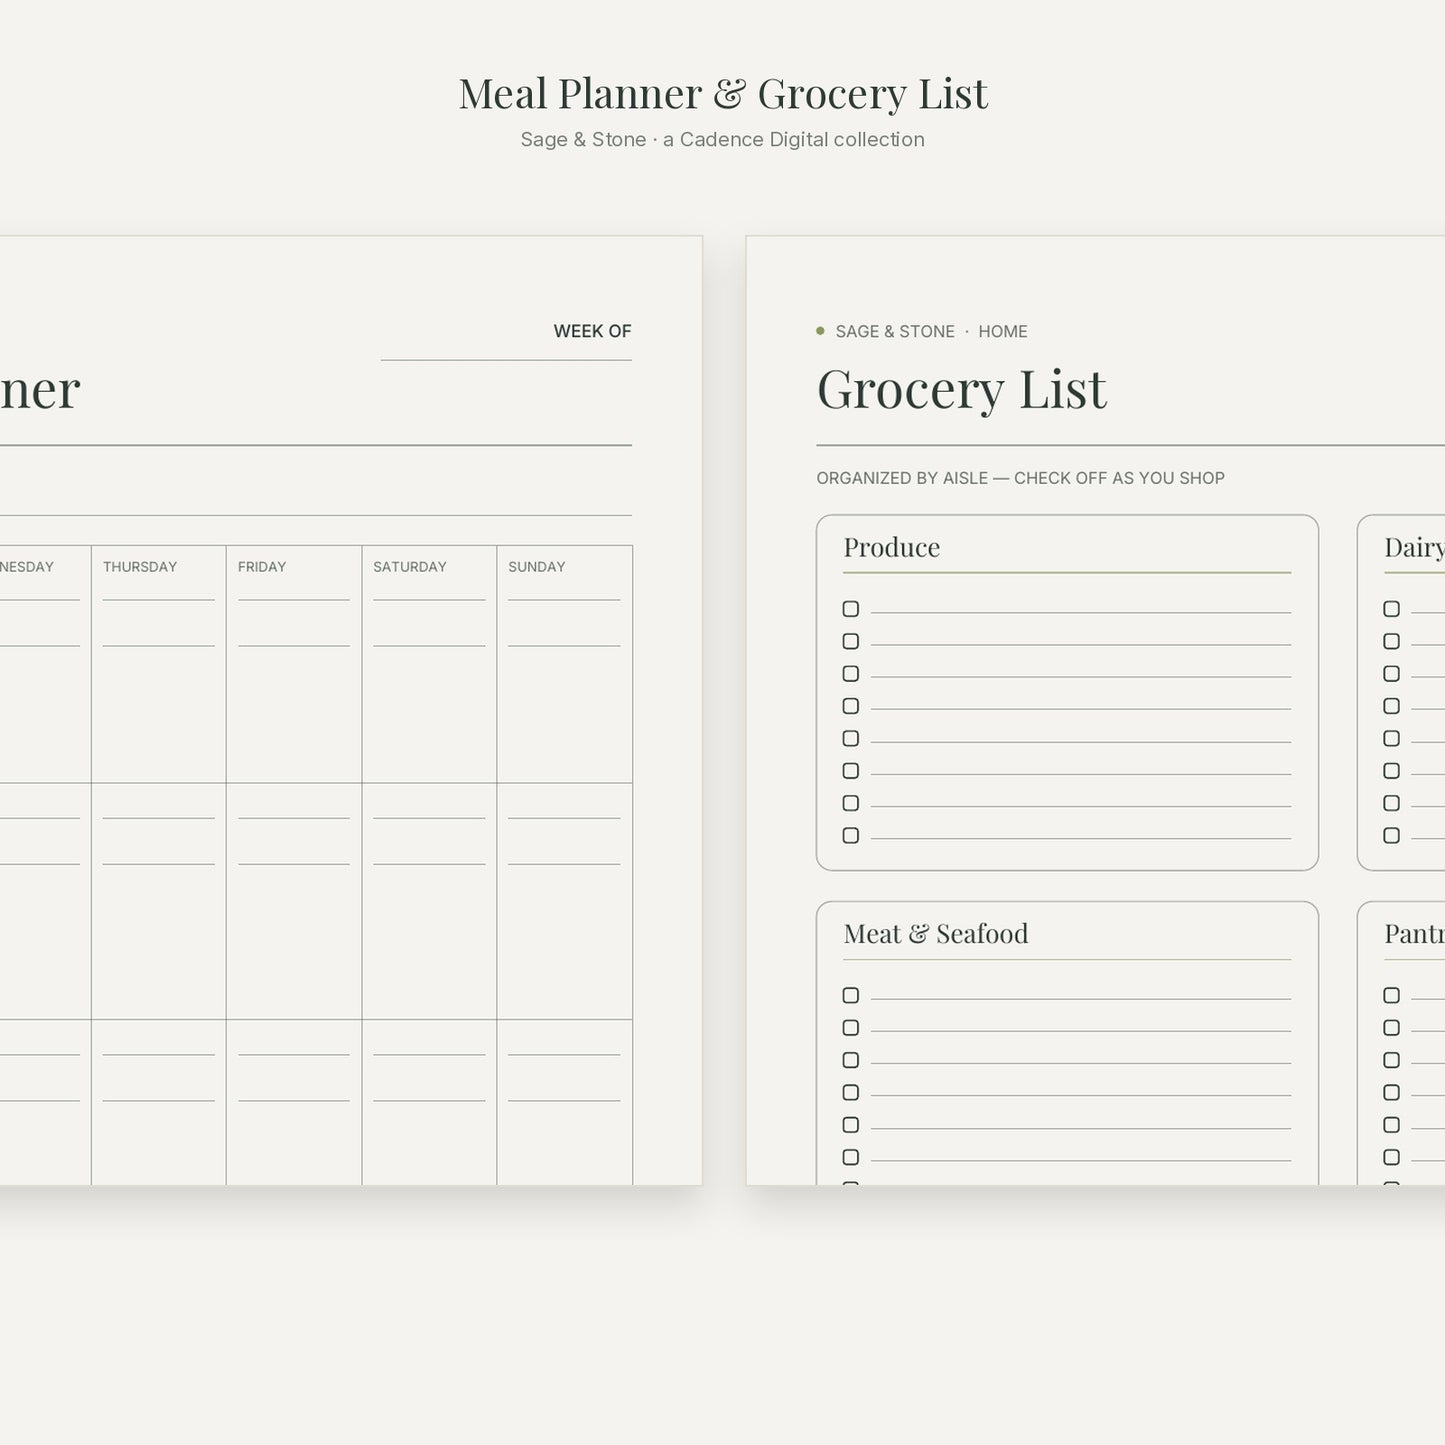Click the Meat & Seafood section heading
Image resolution: width=1445 pixels, height=1445 pixels.
point(936,934)
